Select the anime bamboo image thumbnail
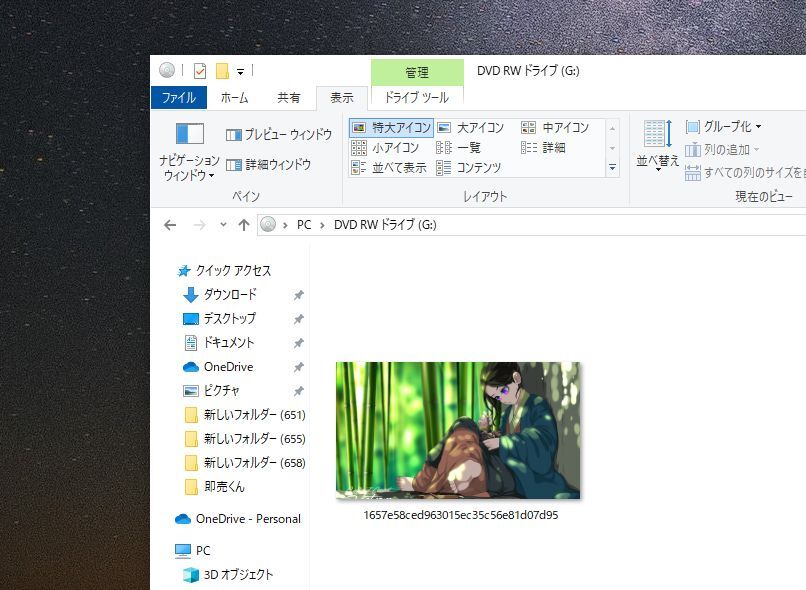The height and width of the screenshot is (590, 806). pos(457,430)
